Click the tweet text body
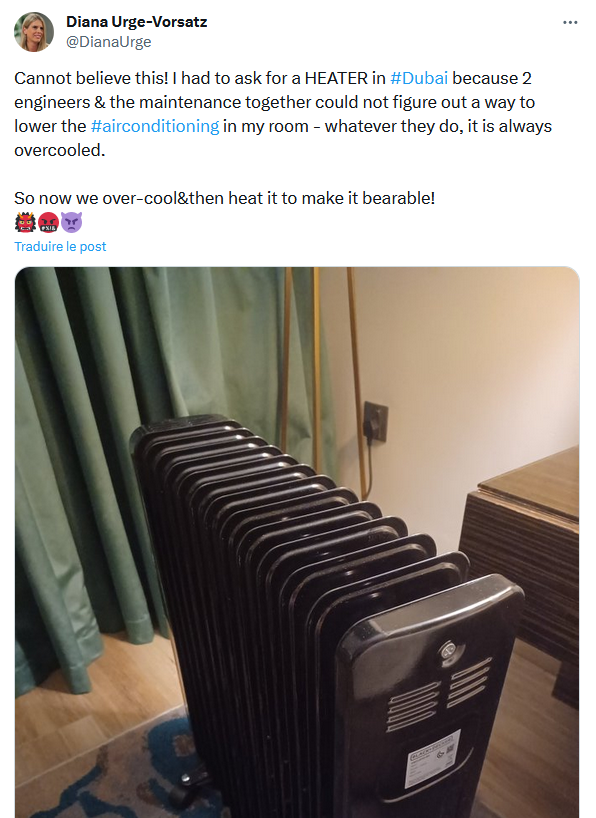Viewport: 596px width, 818px height. click(x=283, y=138)
